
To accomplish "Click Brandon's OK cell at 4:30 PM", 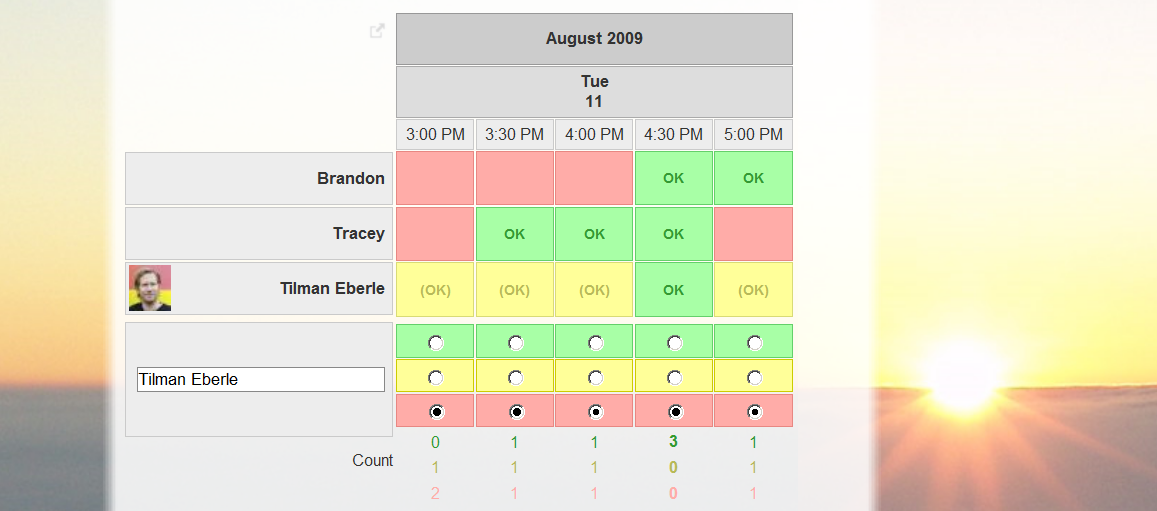I will [673, 178].
